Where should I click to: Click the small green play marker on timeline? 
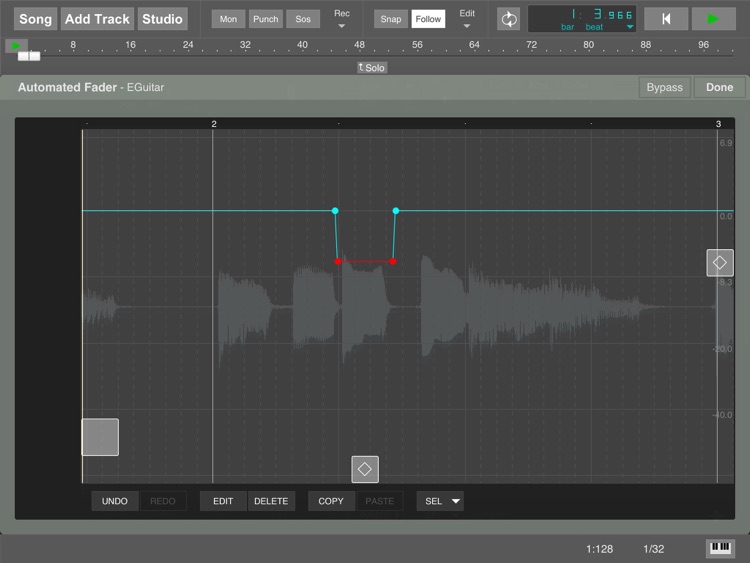pos(16,46)
